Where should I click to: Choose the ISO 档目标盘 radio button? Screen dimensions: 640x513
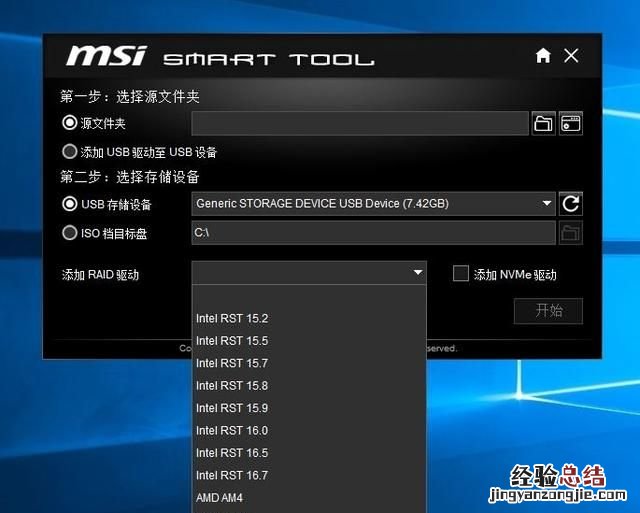pyautogui.click(x=69, y=233)
